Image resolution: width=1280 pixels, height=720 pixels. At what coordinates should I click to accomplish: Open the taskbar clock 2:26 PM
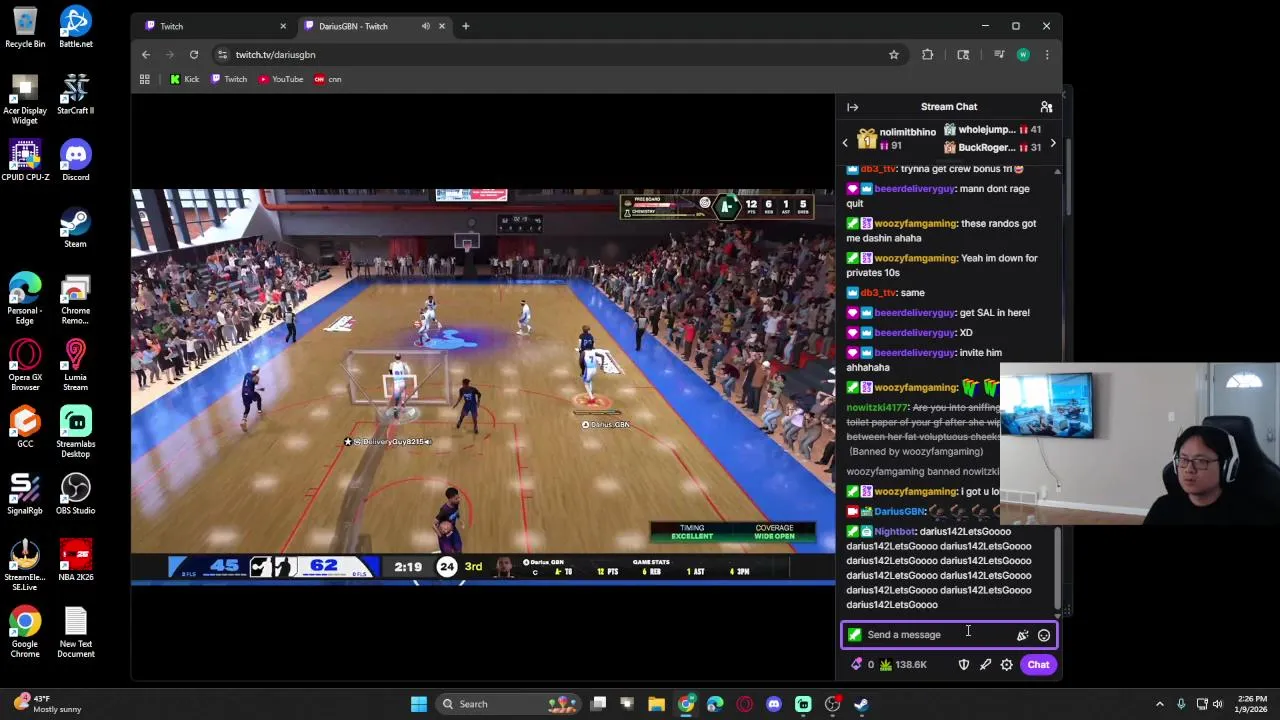(1250, 704)
